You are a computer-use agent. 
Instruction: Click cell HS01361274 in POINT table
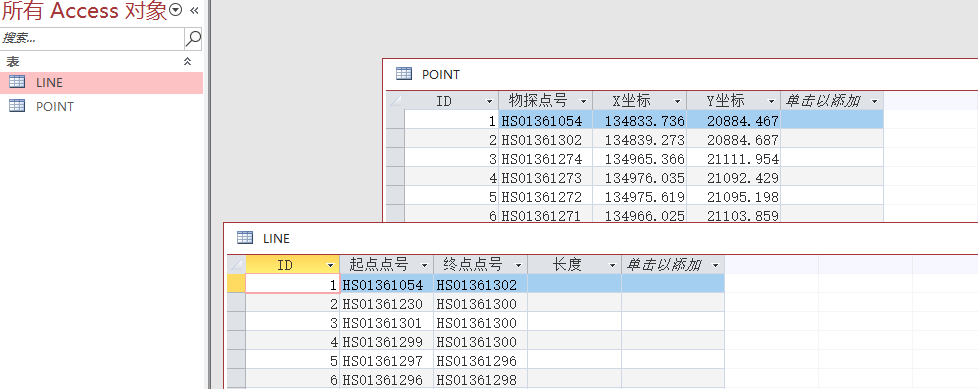546,159
